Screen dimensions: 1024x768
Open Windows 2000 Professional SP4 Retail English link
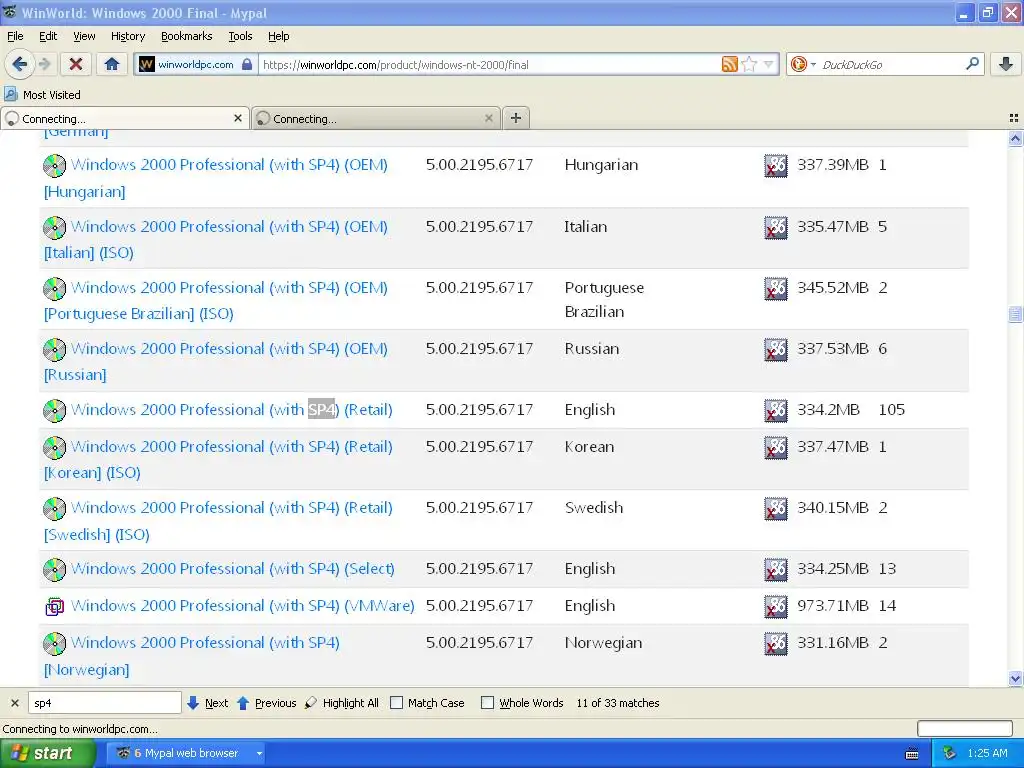(232, 409)
